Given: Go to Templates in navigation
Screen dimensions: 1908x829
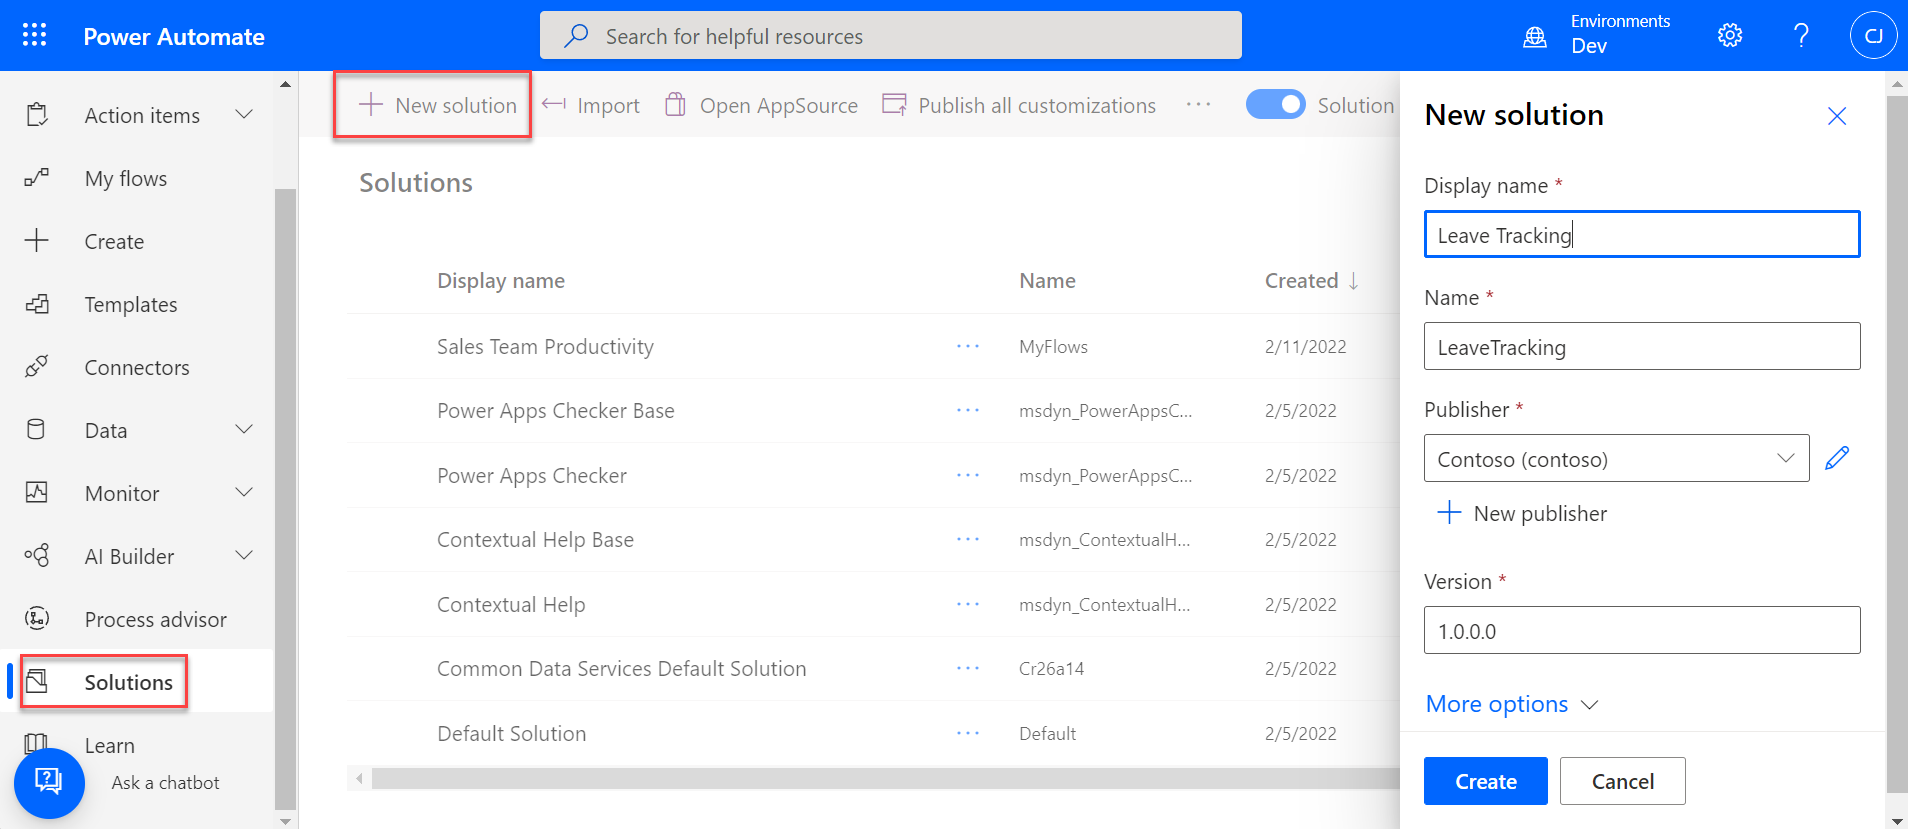Looking at the screenshot, I should click(x=130, y=305).
